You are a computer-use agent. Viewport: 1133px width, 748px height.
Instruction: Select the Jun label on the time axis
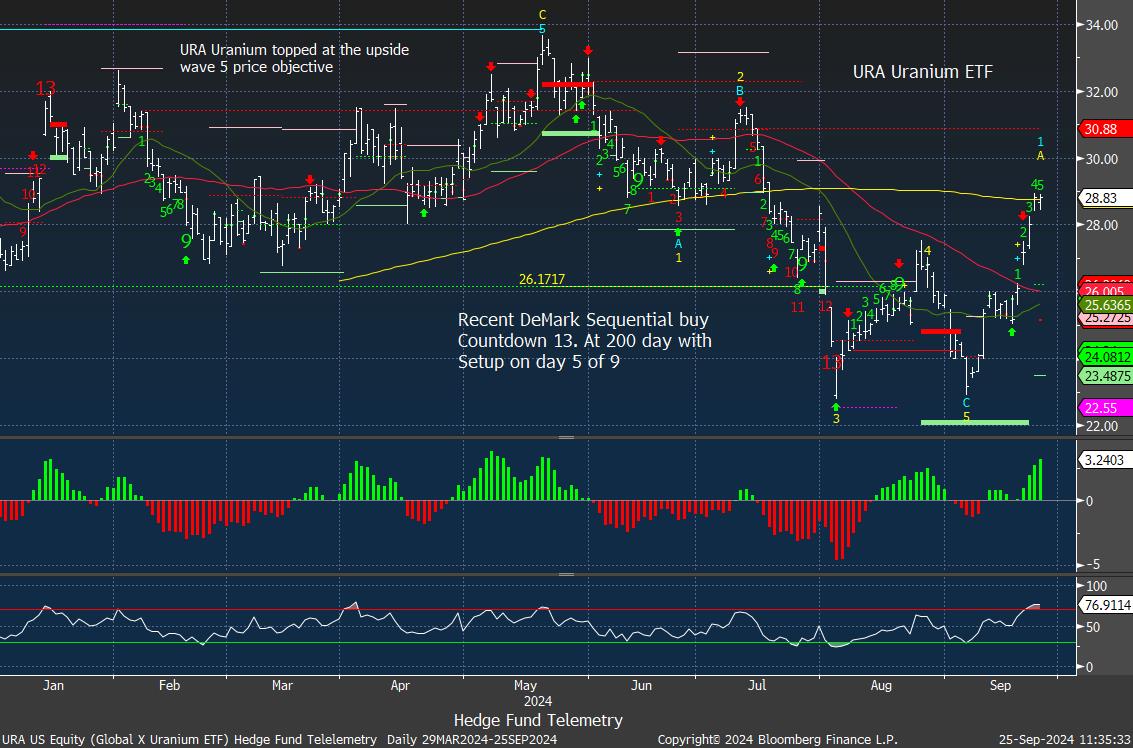tap(642, 685)
